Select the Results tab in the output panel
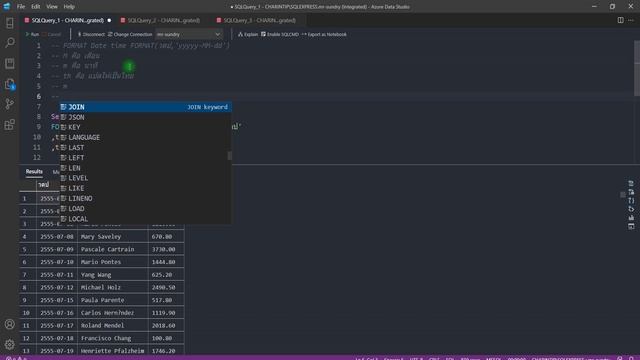The image size is (640, 360). (34, 172)
